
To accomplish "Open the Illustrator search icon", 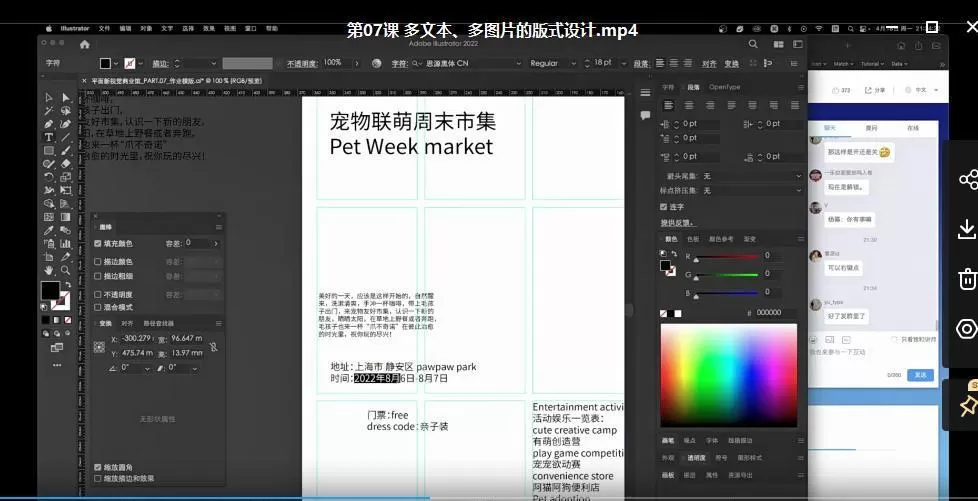I will (753, 44).
